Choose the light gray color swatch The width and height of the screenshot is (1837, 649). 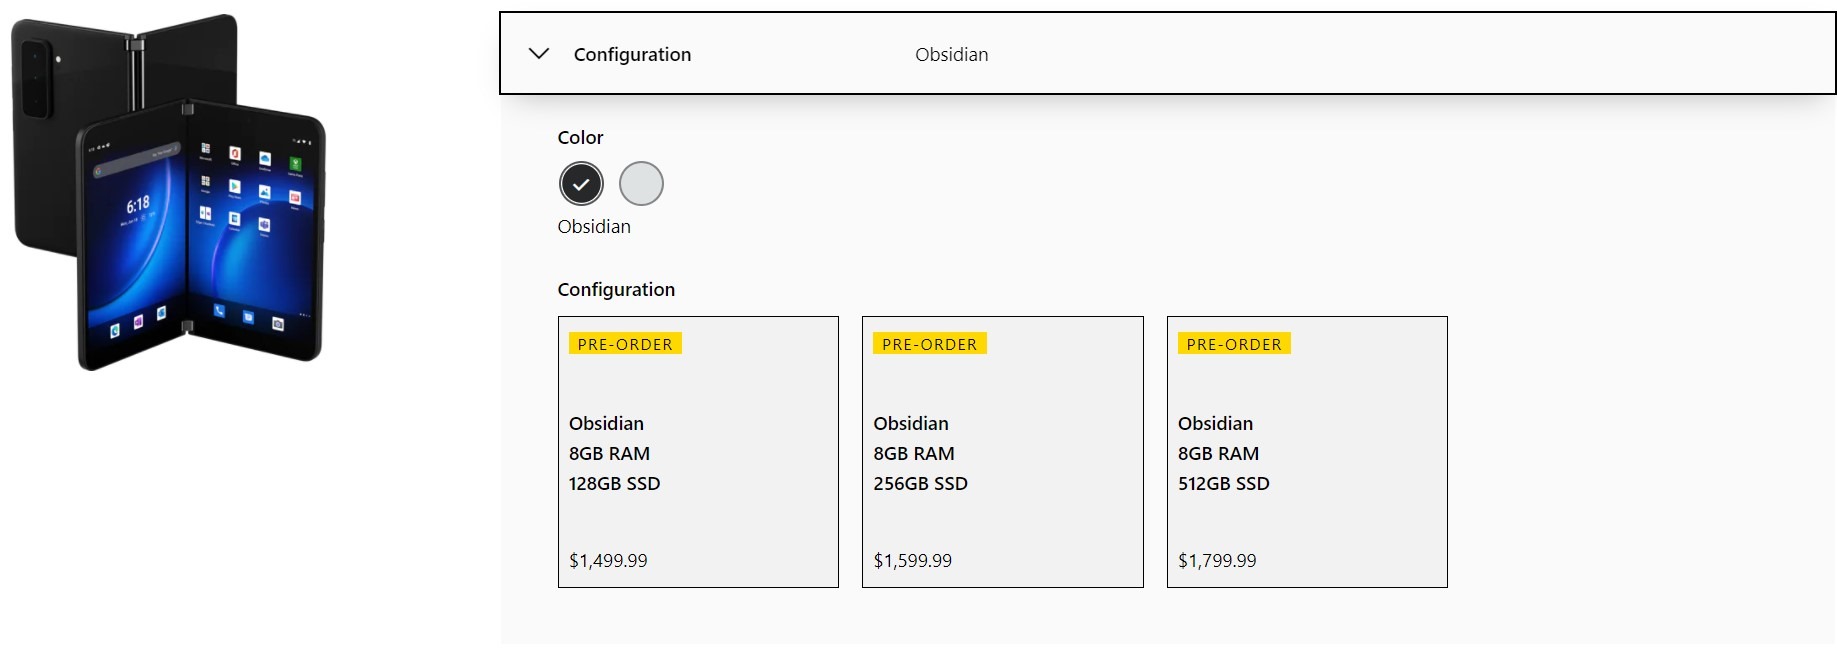pos(641,184)
